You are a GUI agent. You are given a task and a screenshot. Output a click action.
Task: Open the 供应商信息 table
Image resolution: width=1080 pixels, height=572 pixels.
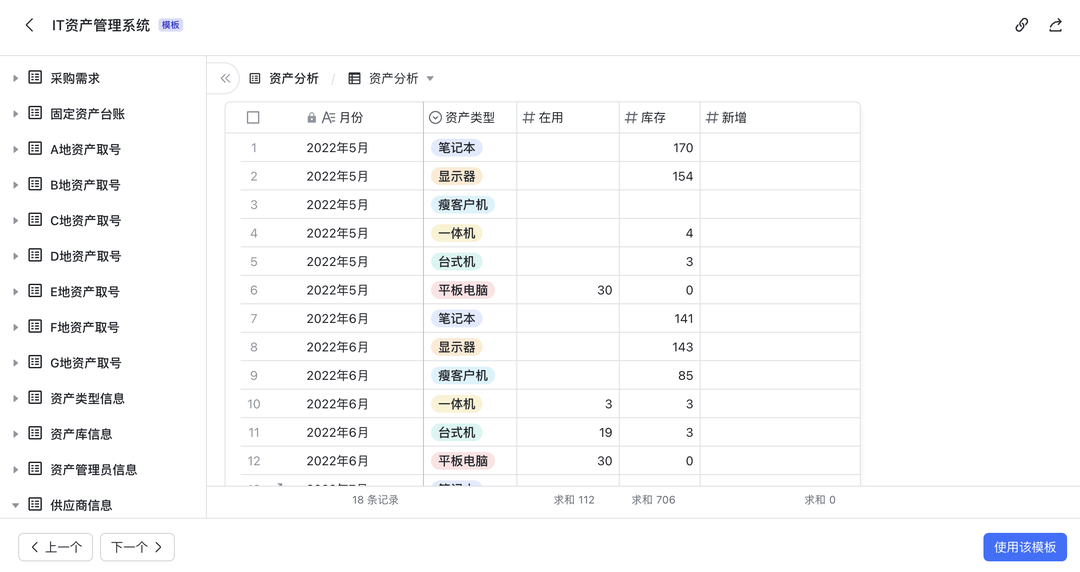tap(81, 505)
